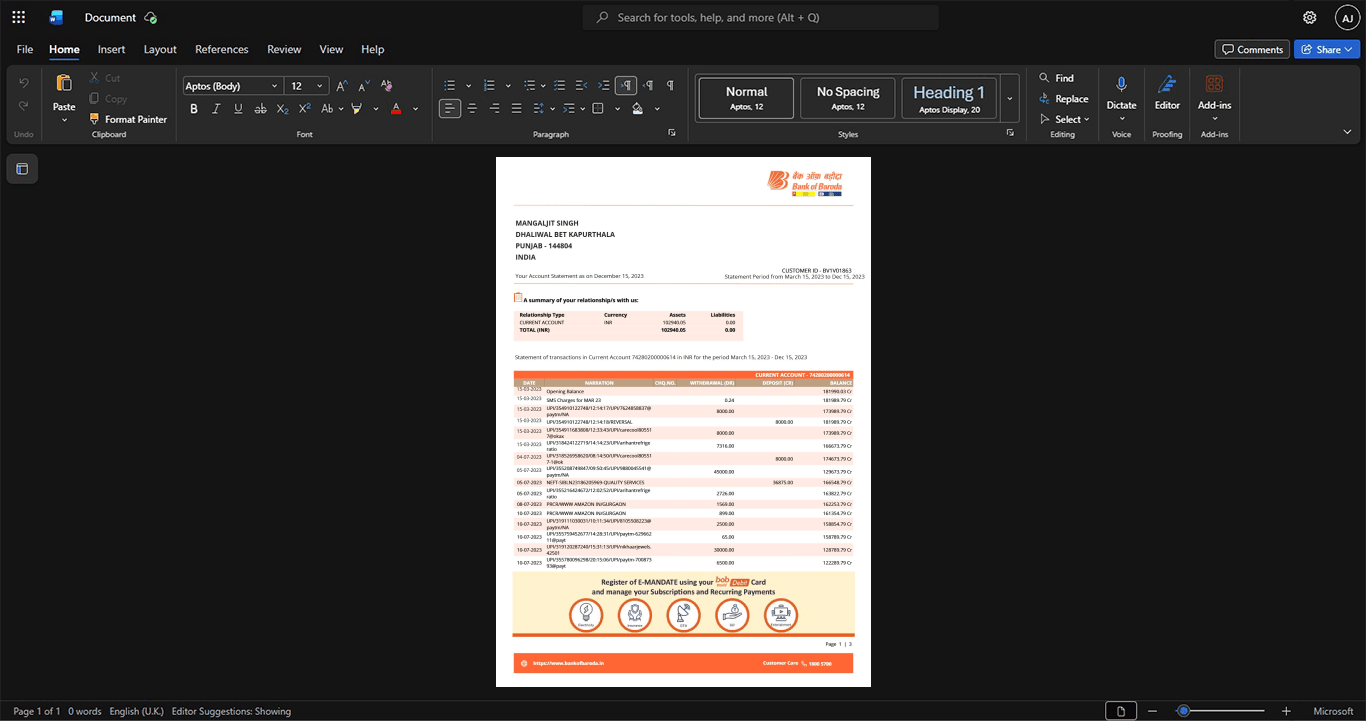
Task: Switch to the Insert tab
Action: pos(111,49)
